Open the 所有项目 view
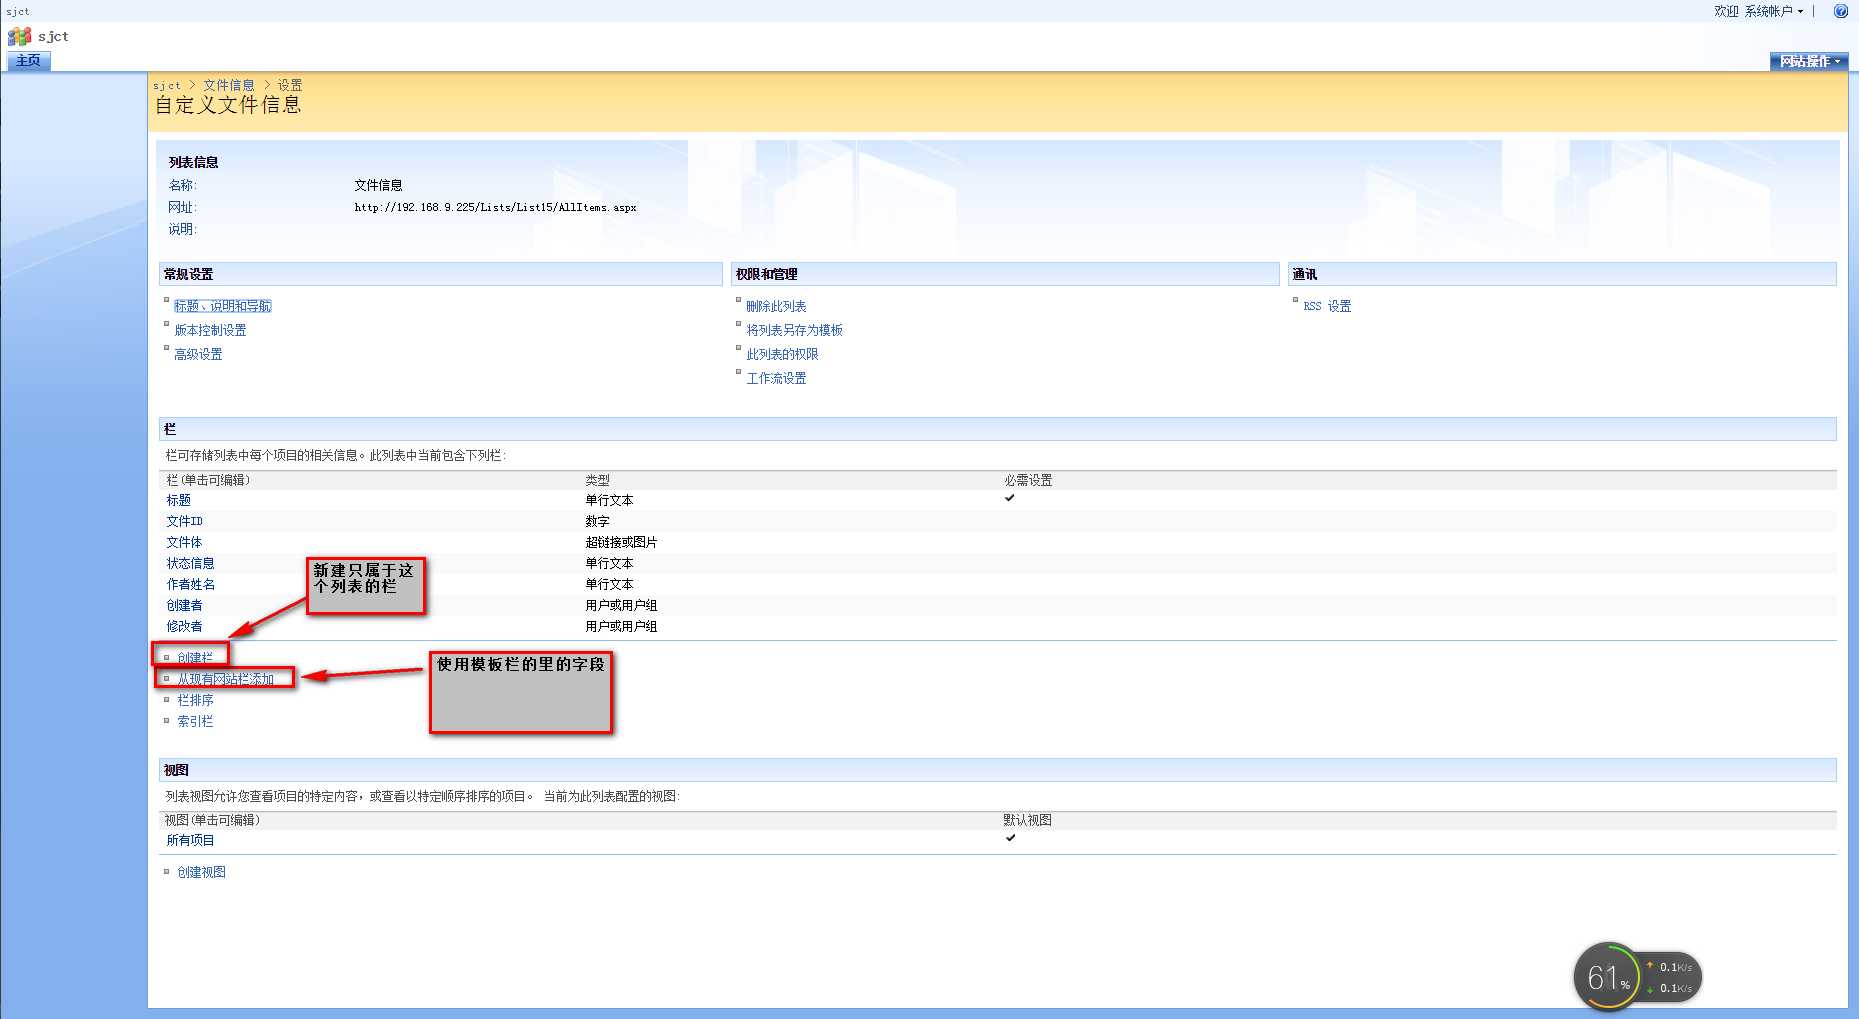1859x1019 pixels. click(190, 840)
